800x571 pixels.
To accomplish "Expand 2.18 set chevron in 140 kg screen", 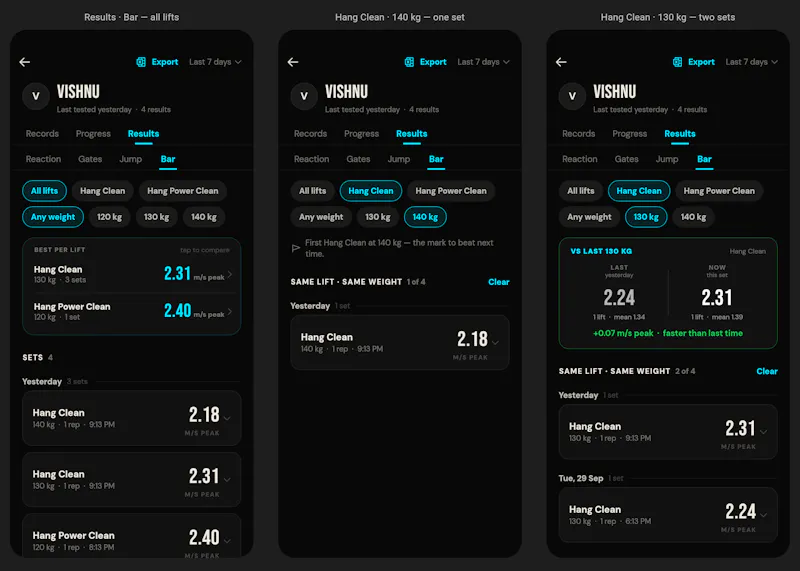I will 495,343.
